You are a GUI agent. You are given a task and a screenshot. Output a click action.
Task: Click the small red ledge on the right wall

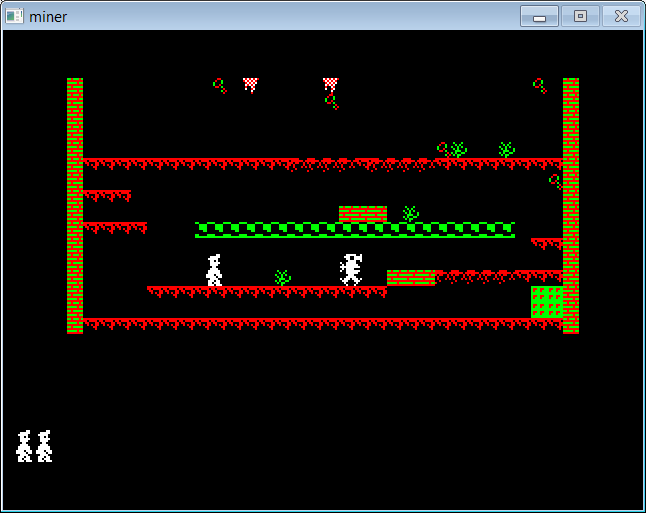pyautogui.click(x=547, y=244)
